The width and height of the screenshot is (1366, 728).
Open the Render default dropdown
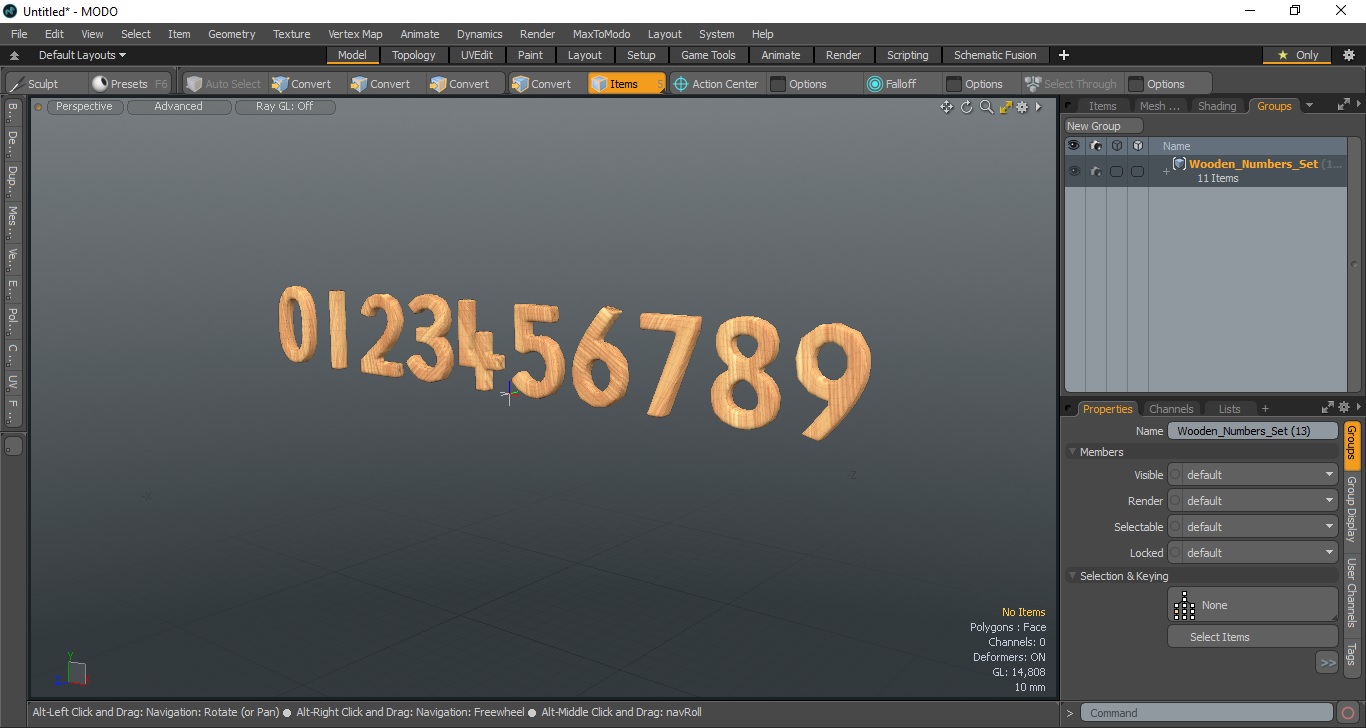coord(1260,501)
